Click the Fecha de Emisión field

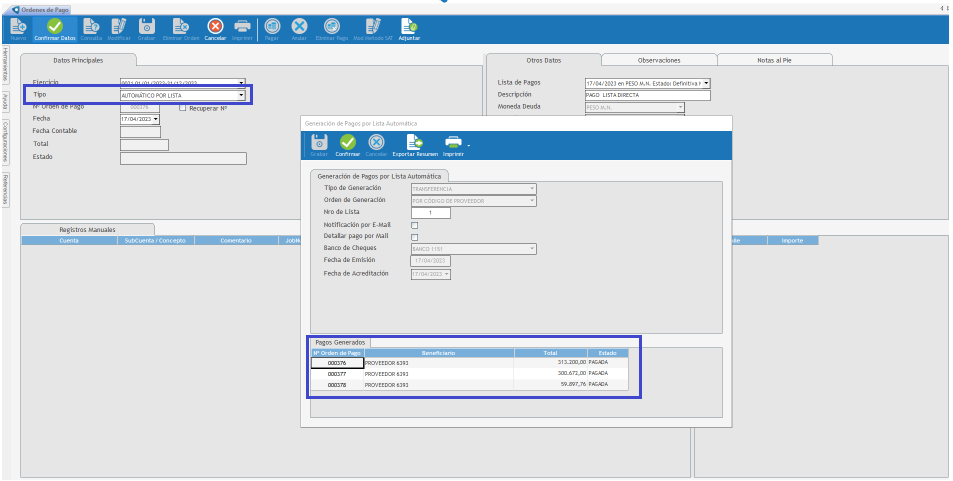point(431,261)
